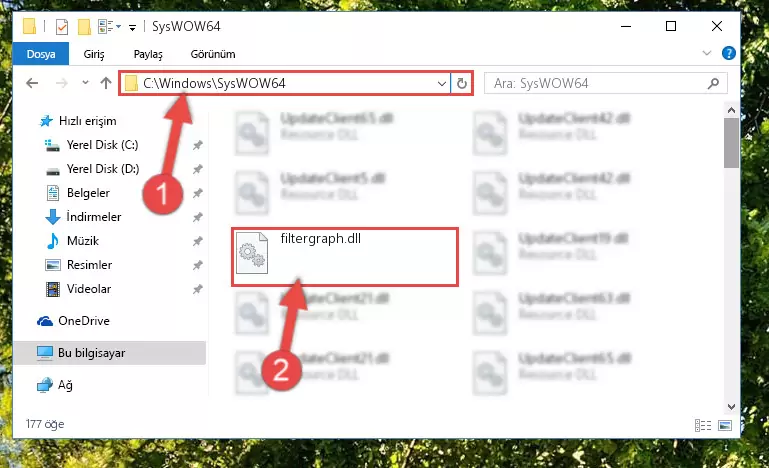Click the Hızlı erişim star icon
The width and height of the screenshot is (769, 468).
[46, 121]
